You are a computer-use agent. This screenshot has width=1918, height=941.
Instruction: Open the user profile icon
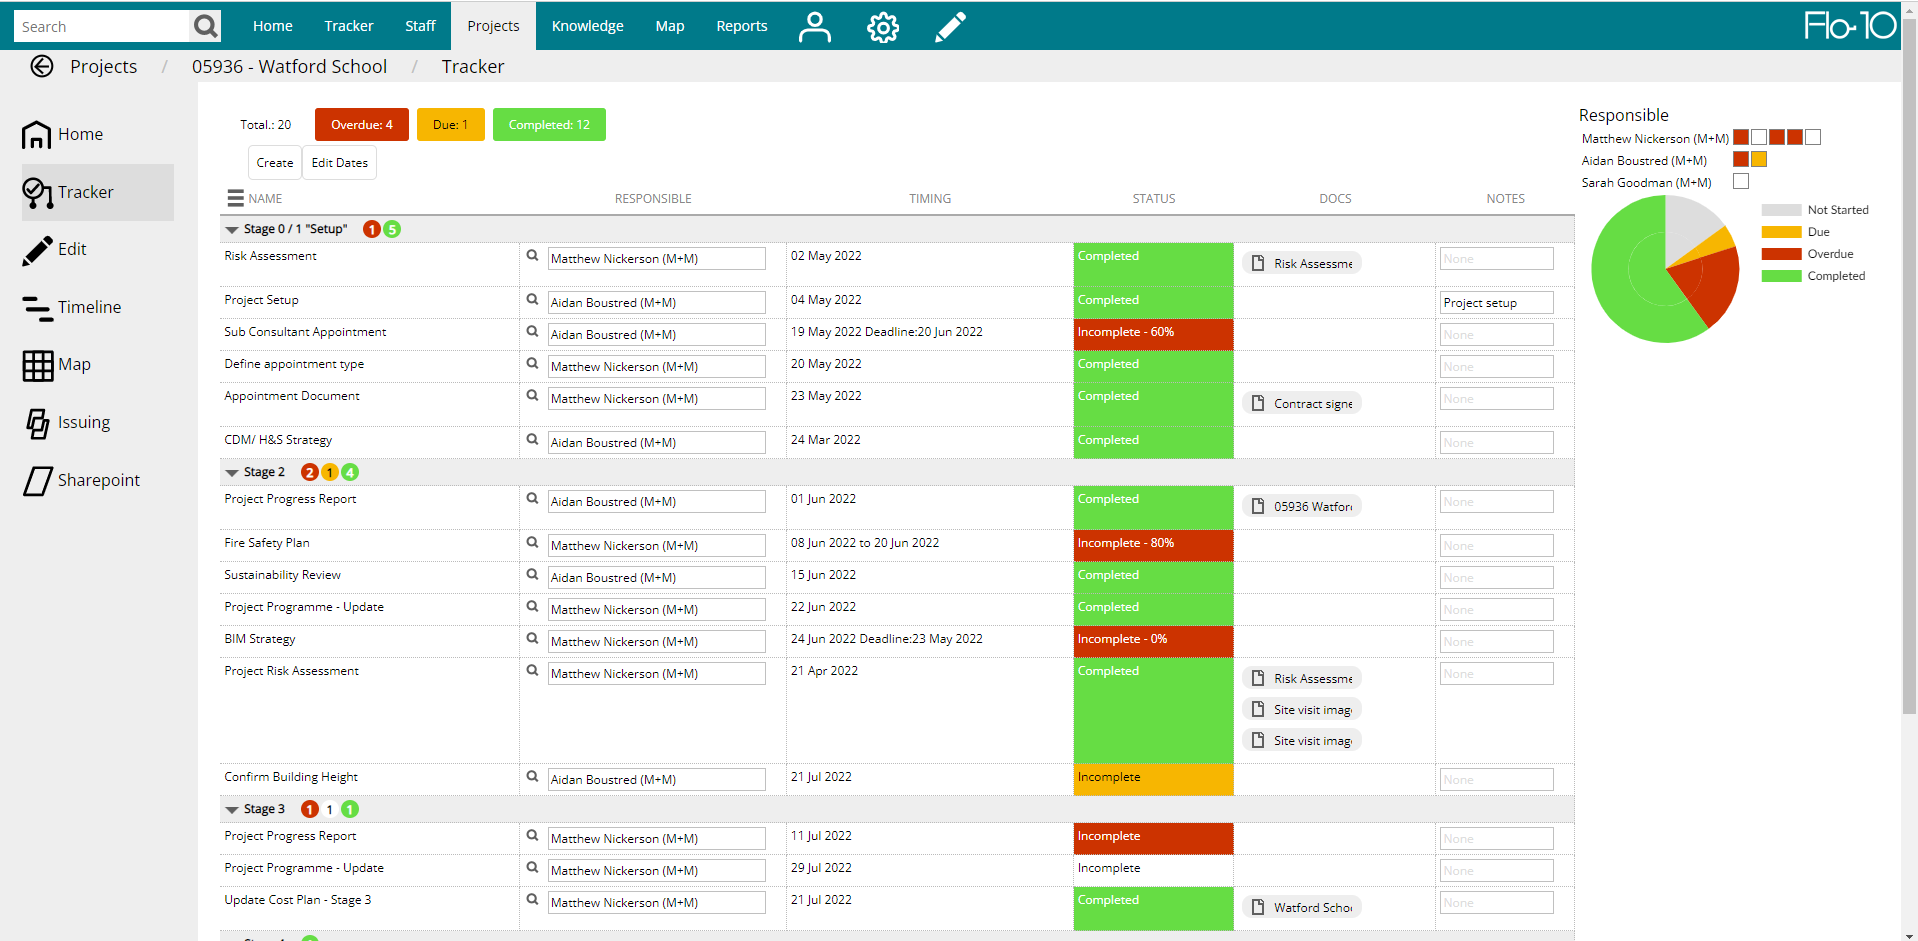click(x=815, y=26)
